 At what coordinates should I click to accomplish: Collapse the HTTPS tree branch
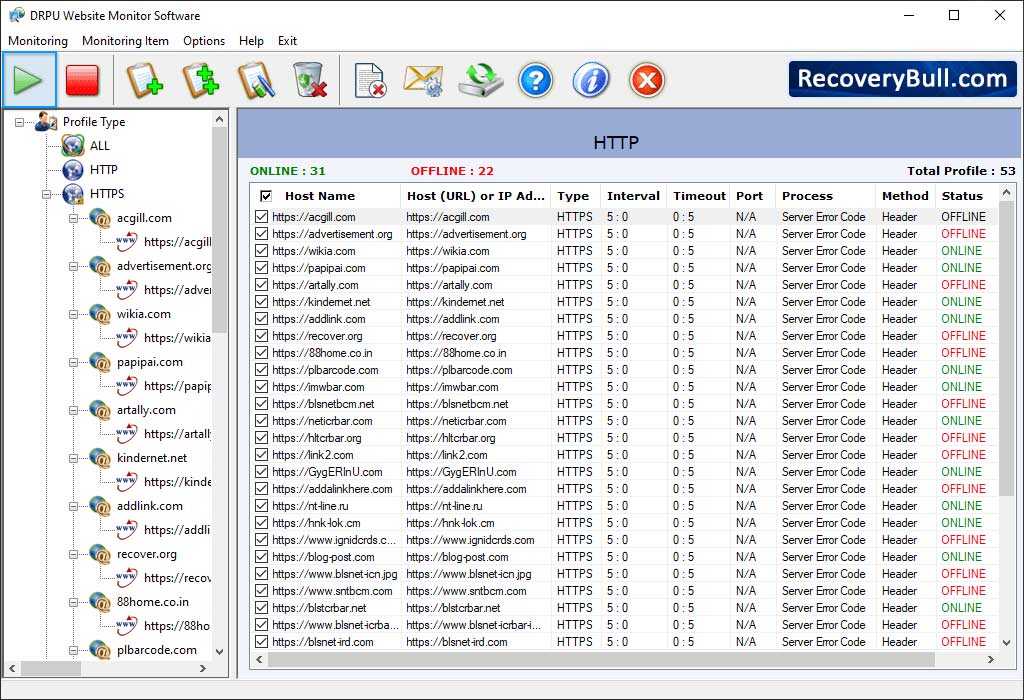[x=46, y=194]
